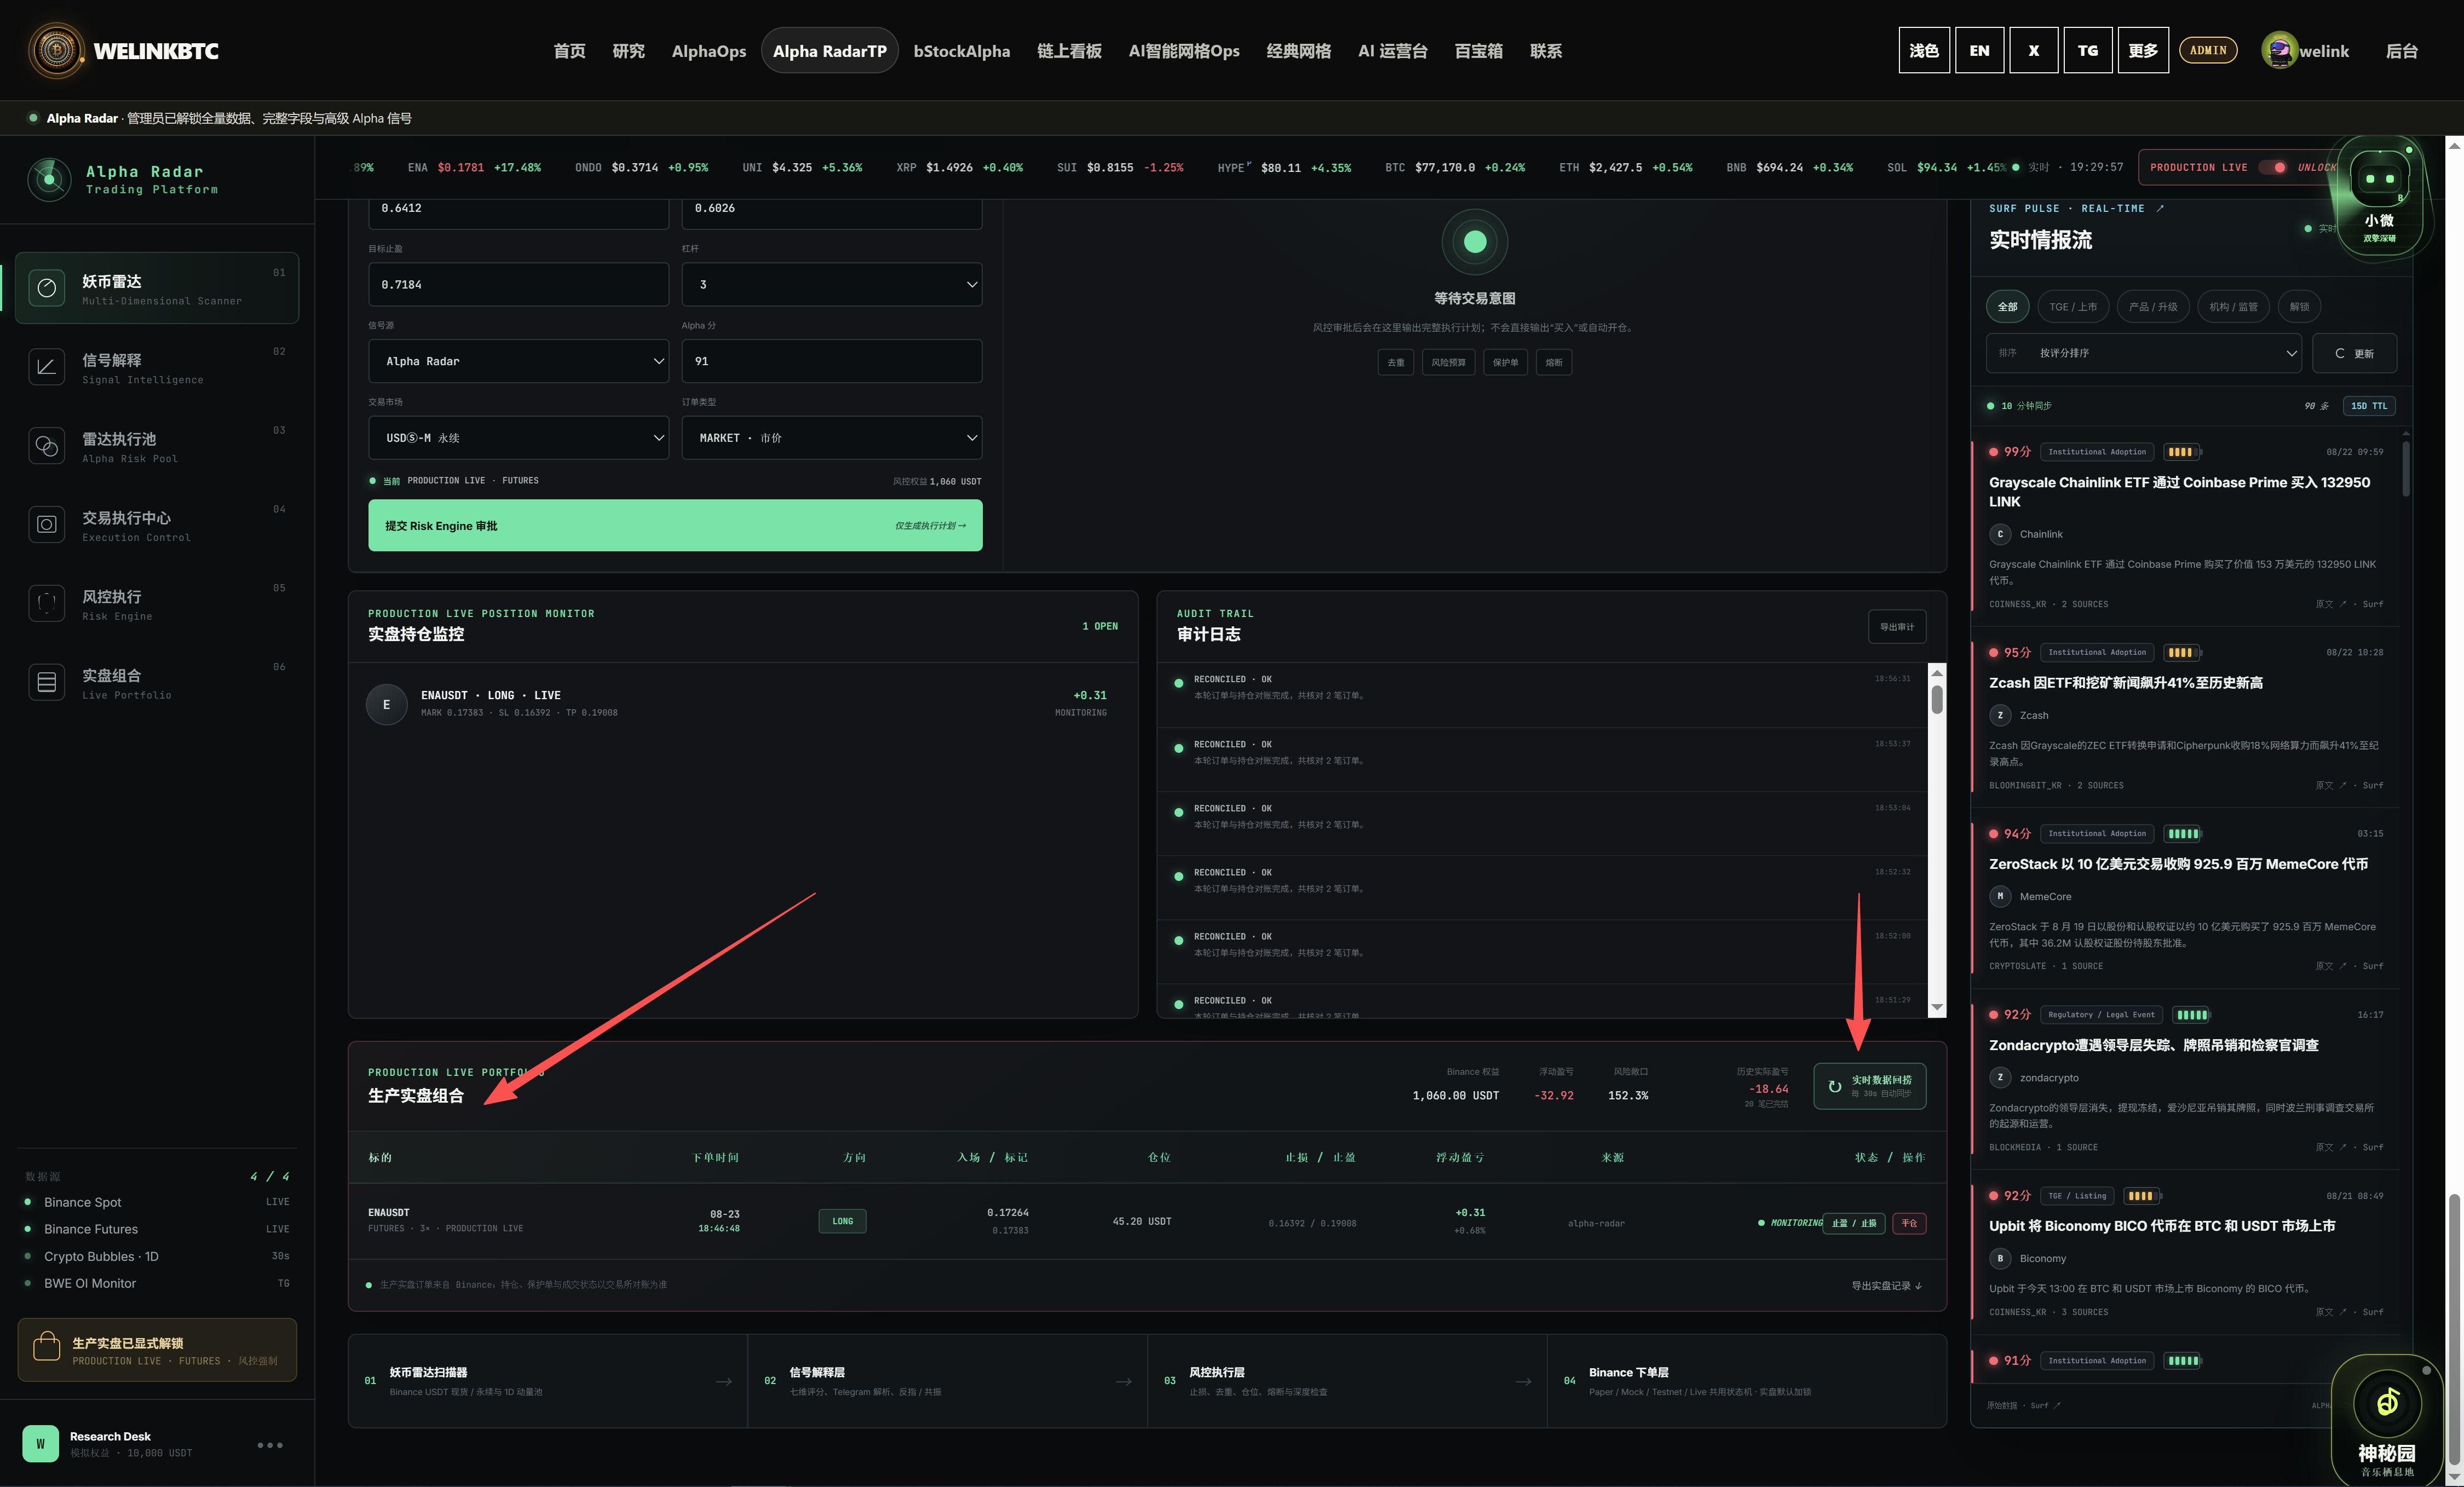Click the page vertical scrollbar thumb
Viewport: 2464px width, 1487px height.
click(x=2454, y=1328)
